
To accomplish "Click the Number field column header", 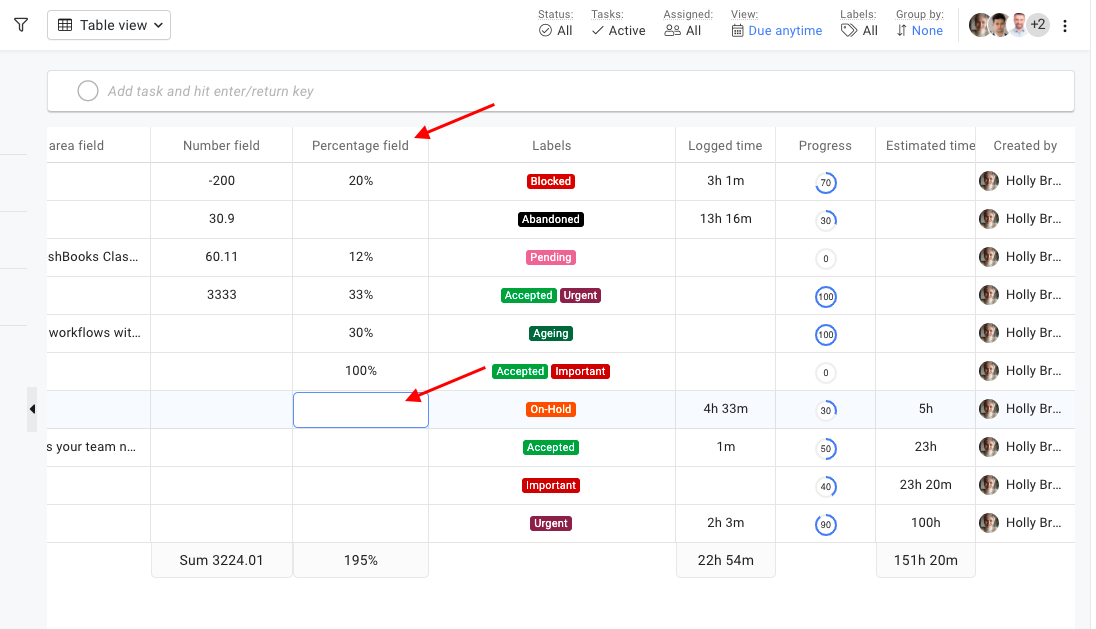I will pyautogui.click(x=221, y=145).
